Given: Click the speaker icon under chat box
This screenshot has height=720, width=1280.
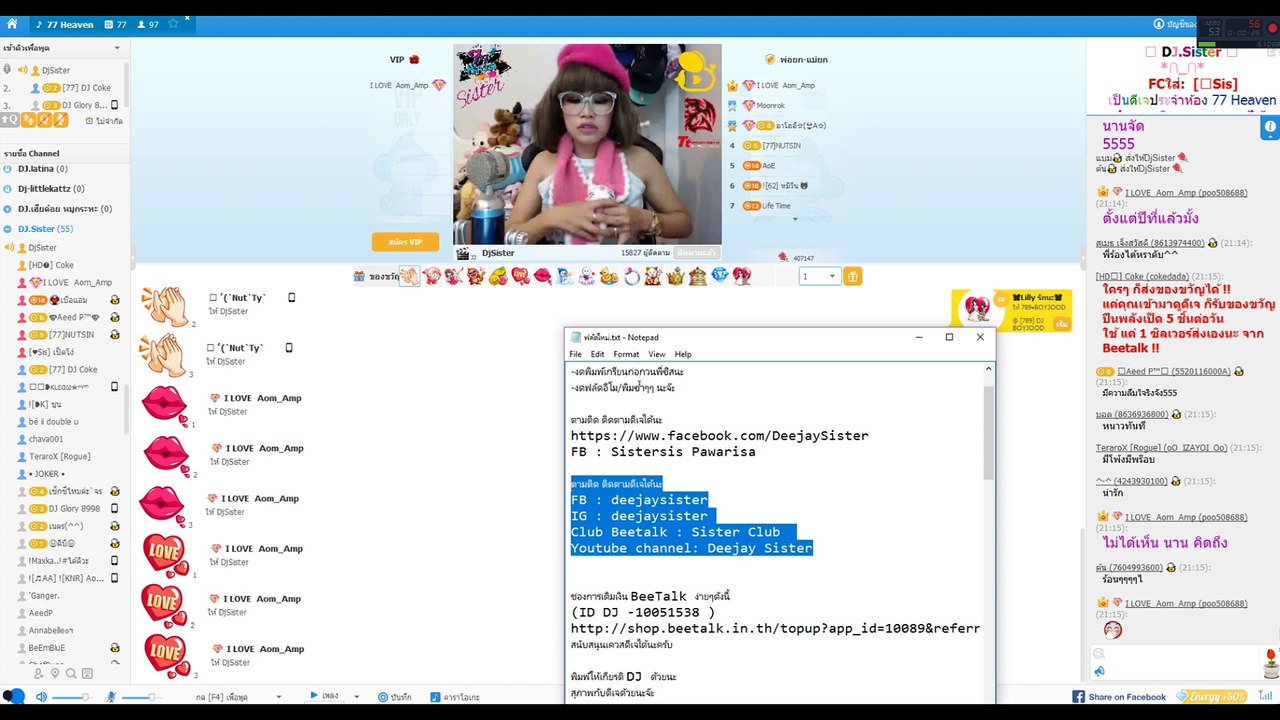Looking at the screenshot, I should pos(1100,671).
